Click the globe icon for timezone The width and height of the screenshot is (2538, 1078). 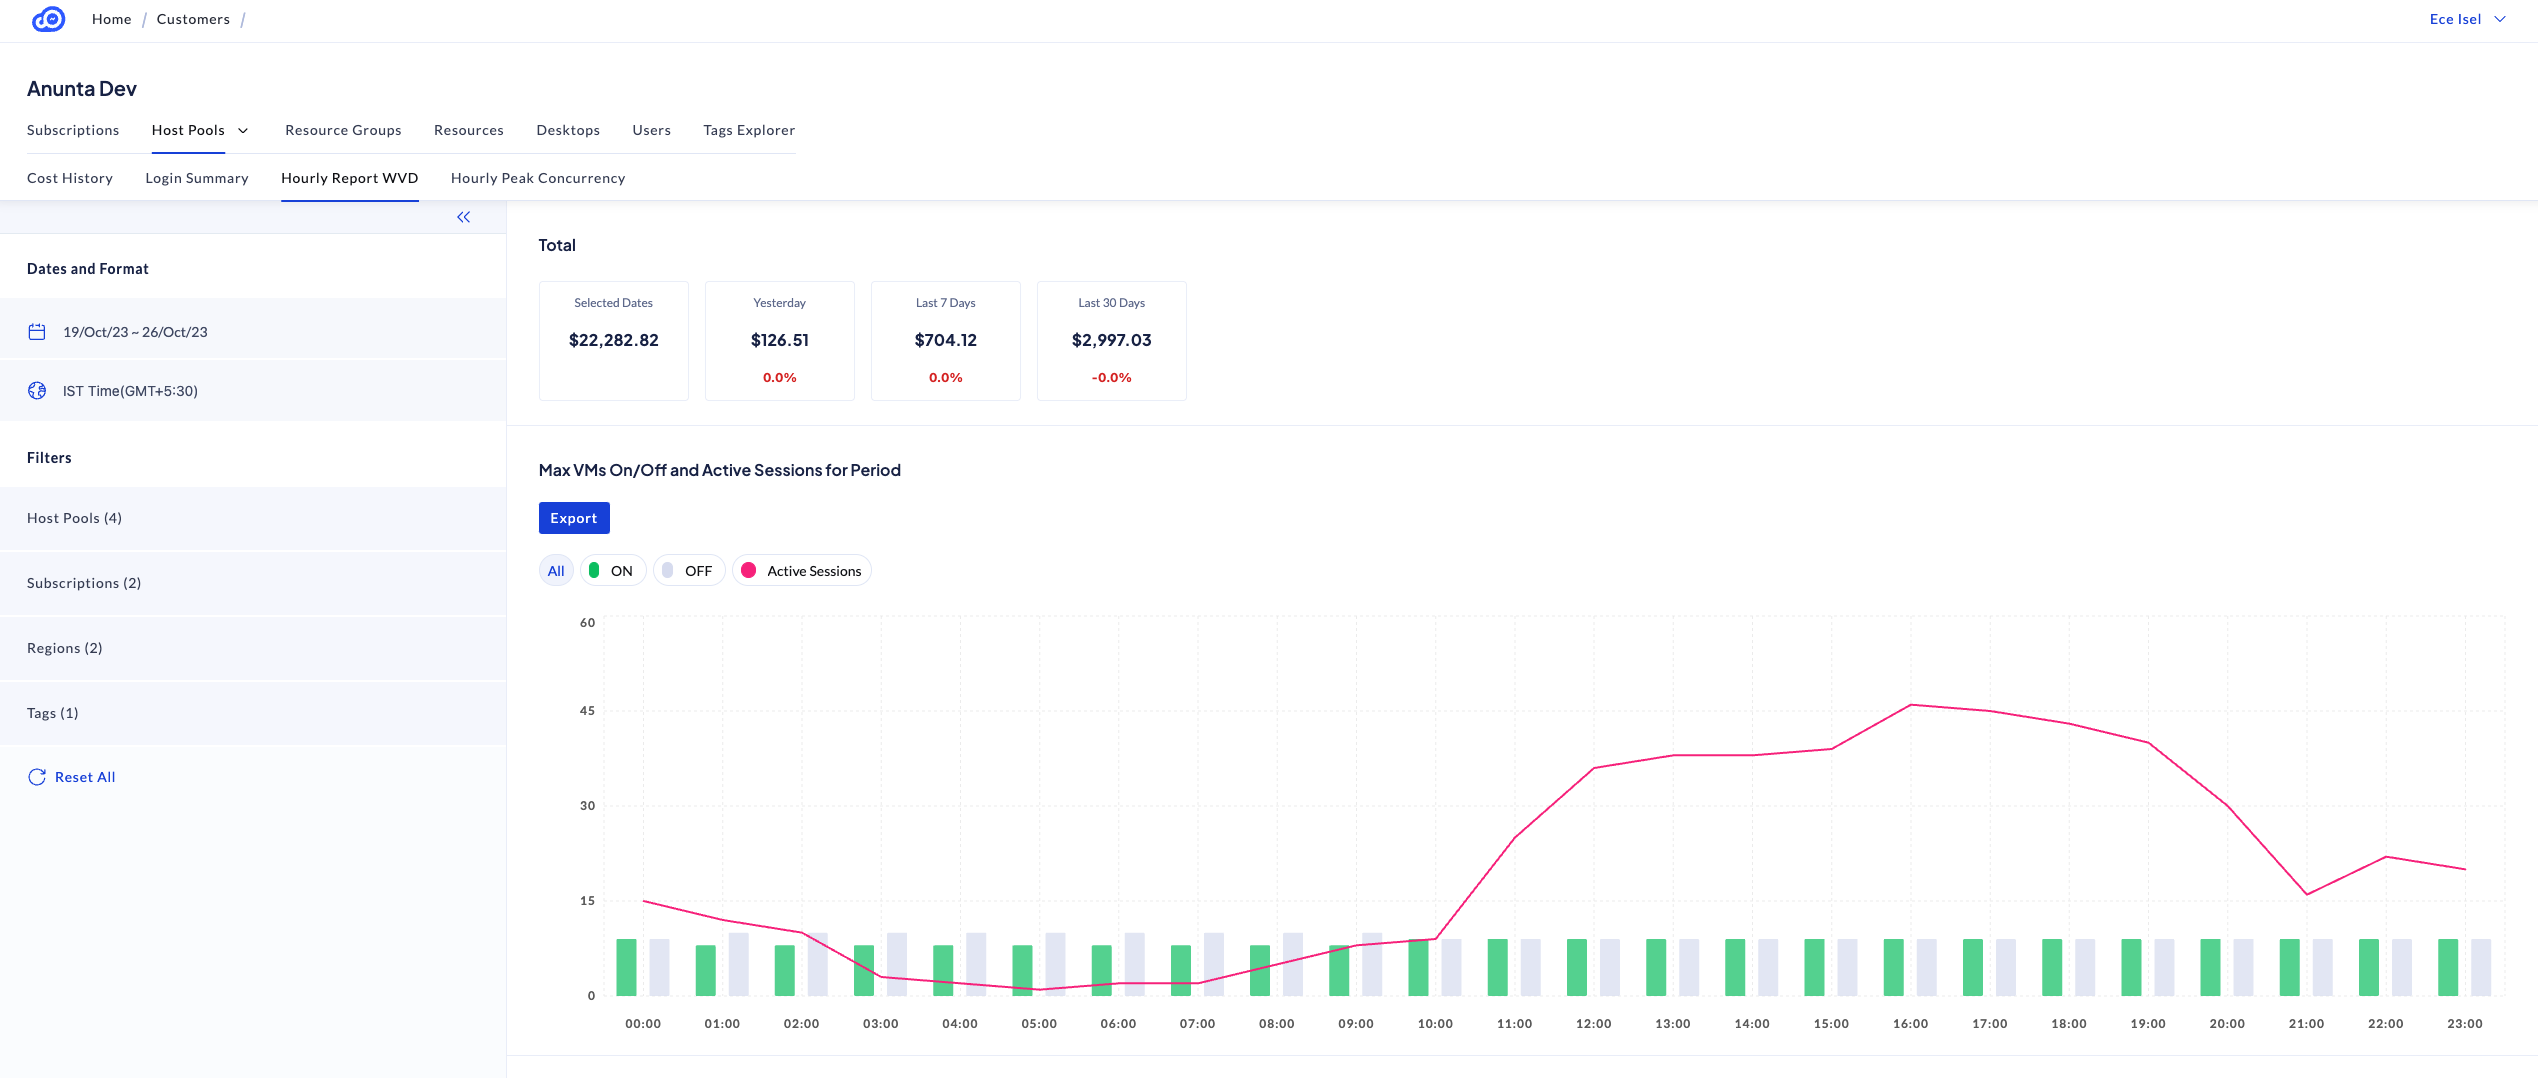[x=37, y=391]
